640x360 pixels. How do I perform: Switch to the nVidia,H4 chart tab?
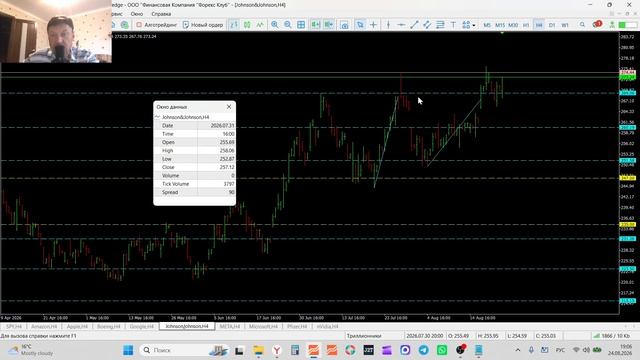click(327, 327)
